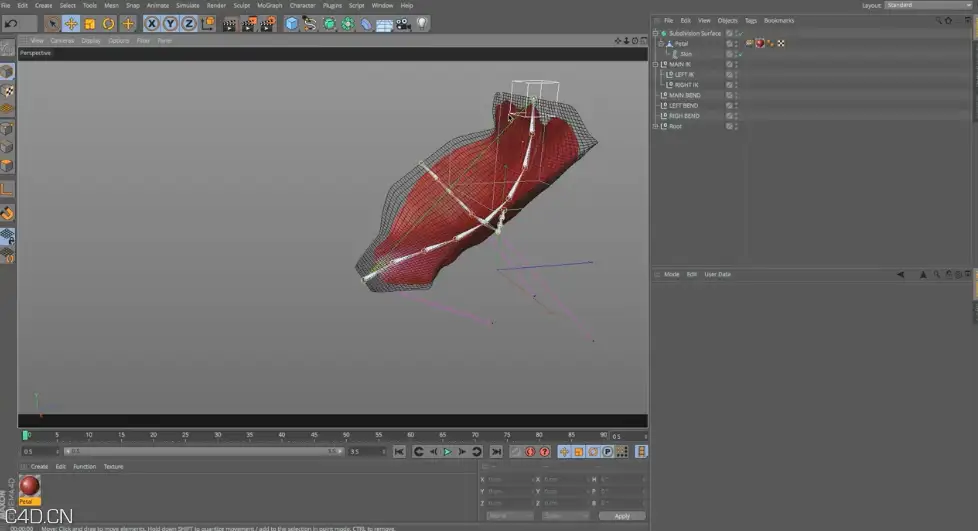Click the Petal weight tag icon
Image resolution: width=978 pixels, height=531 pixels.
[770, 44]
